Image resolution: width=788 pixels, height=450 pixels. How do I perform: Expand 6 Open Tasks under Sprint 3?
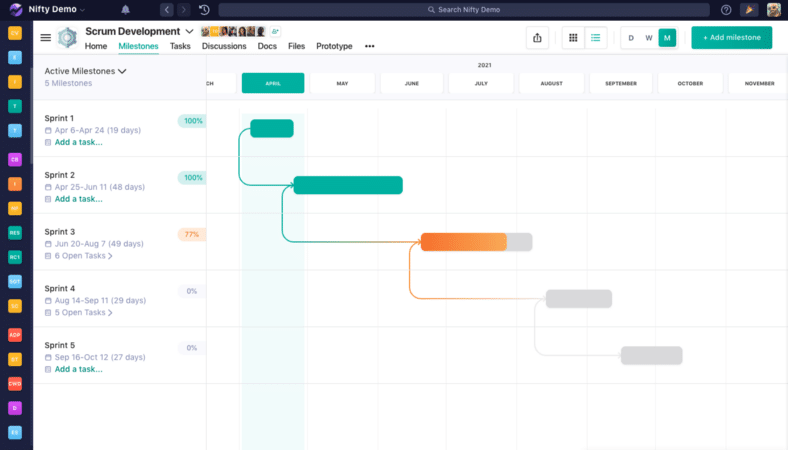(83, 255)
